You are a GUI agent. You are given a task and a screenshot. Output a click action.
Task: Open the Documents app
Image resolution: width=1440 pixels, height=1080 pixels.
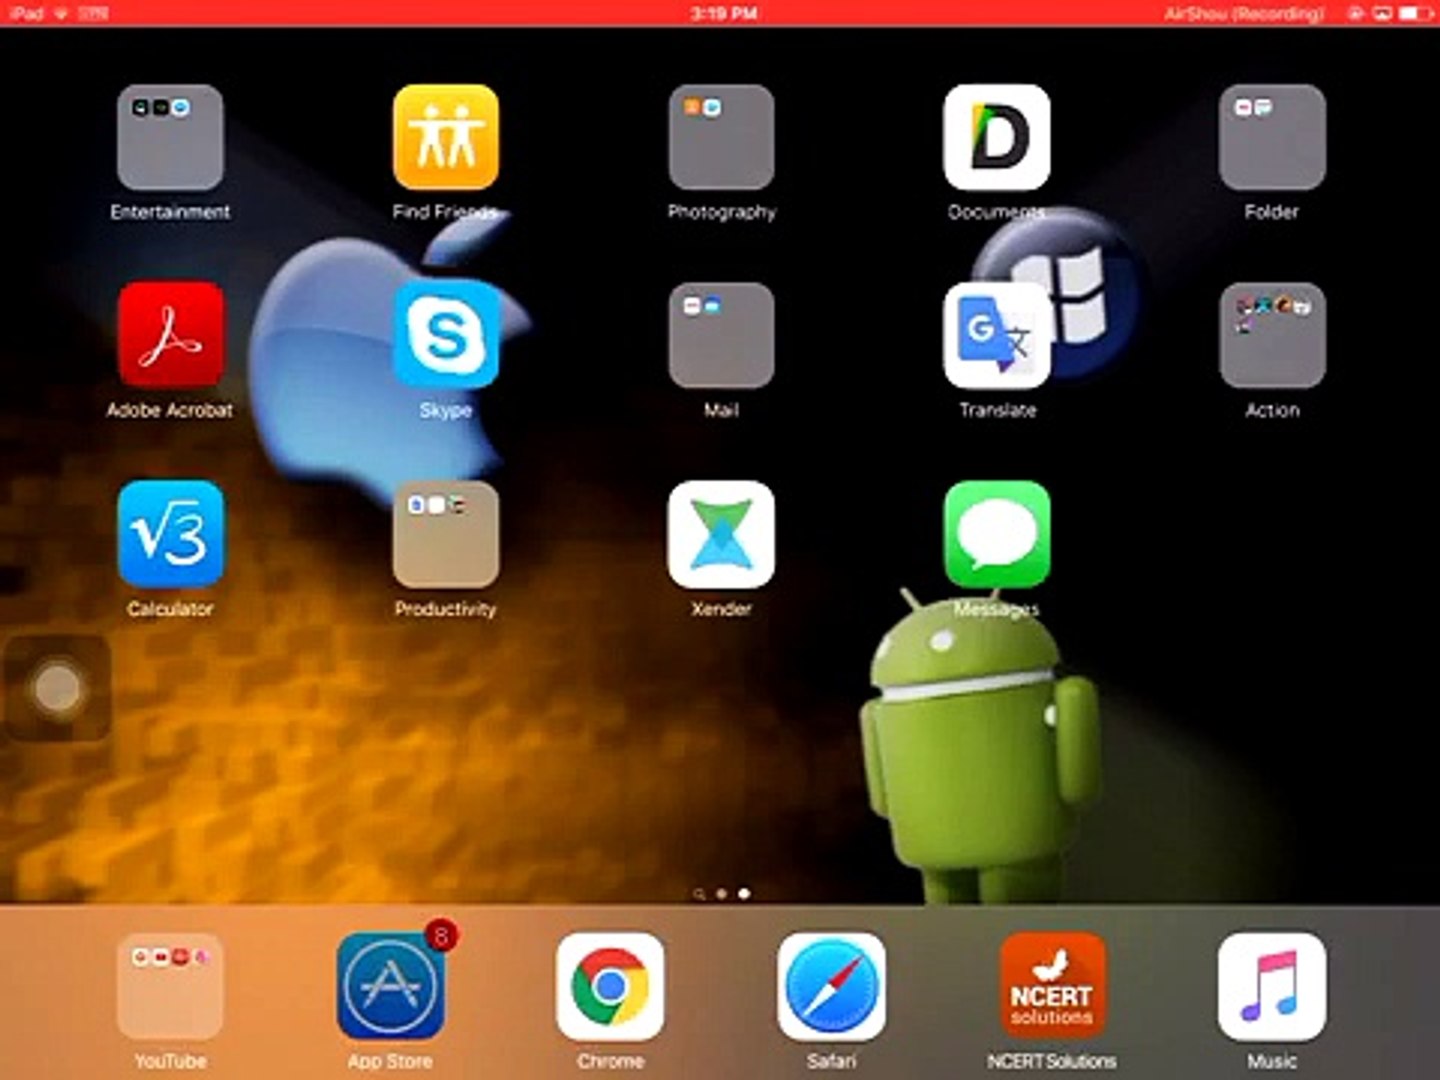[997, 137]
